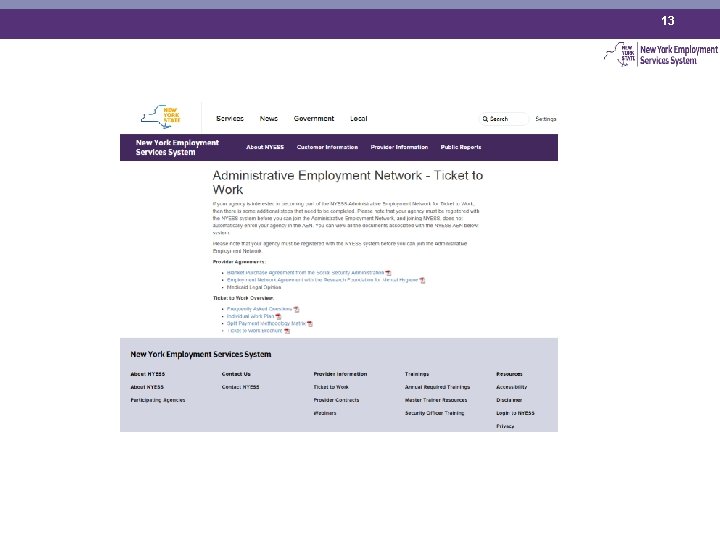Viewport: 720px width, 540px height.
Task: Select About NYESS in purple navigation bar
Action: tap(265, 147)
